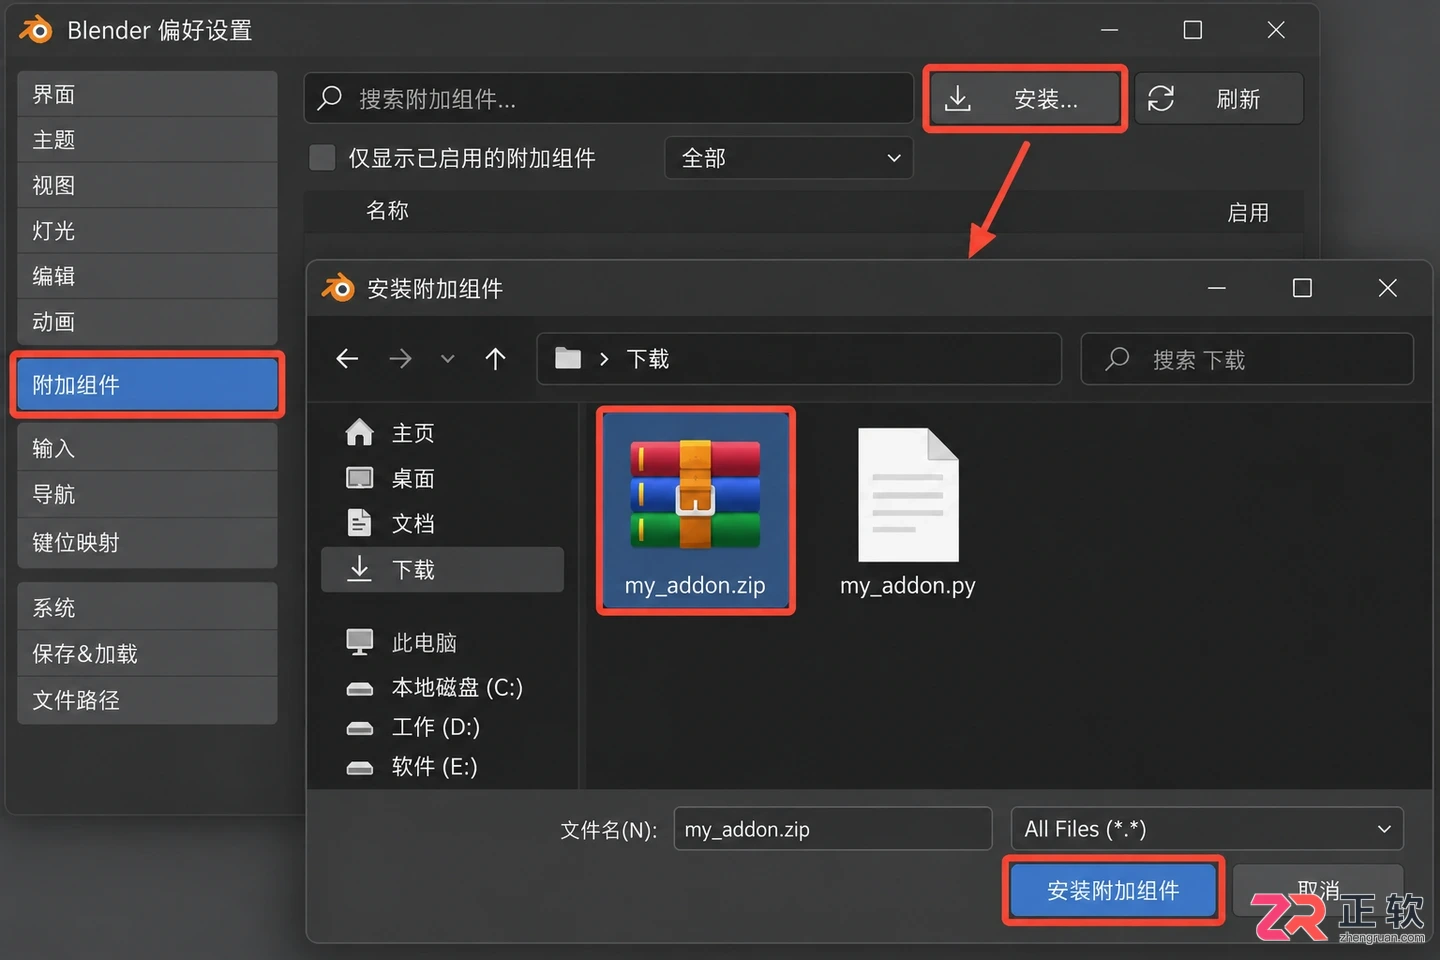Open 主题 preferences tab
Screen dimensions: 1440x960
pyautogui.click(x=147, y=140)
